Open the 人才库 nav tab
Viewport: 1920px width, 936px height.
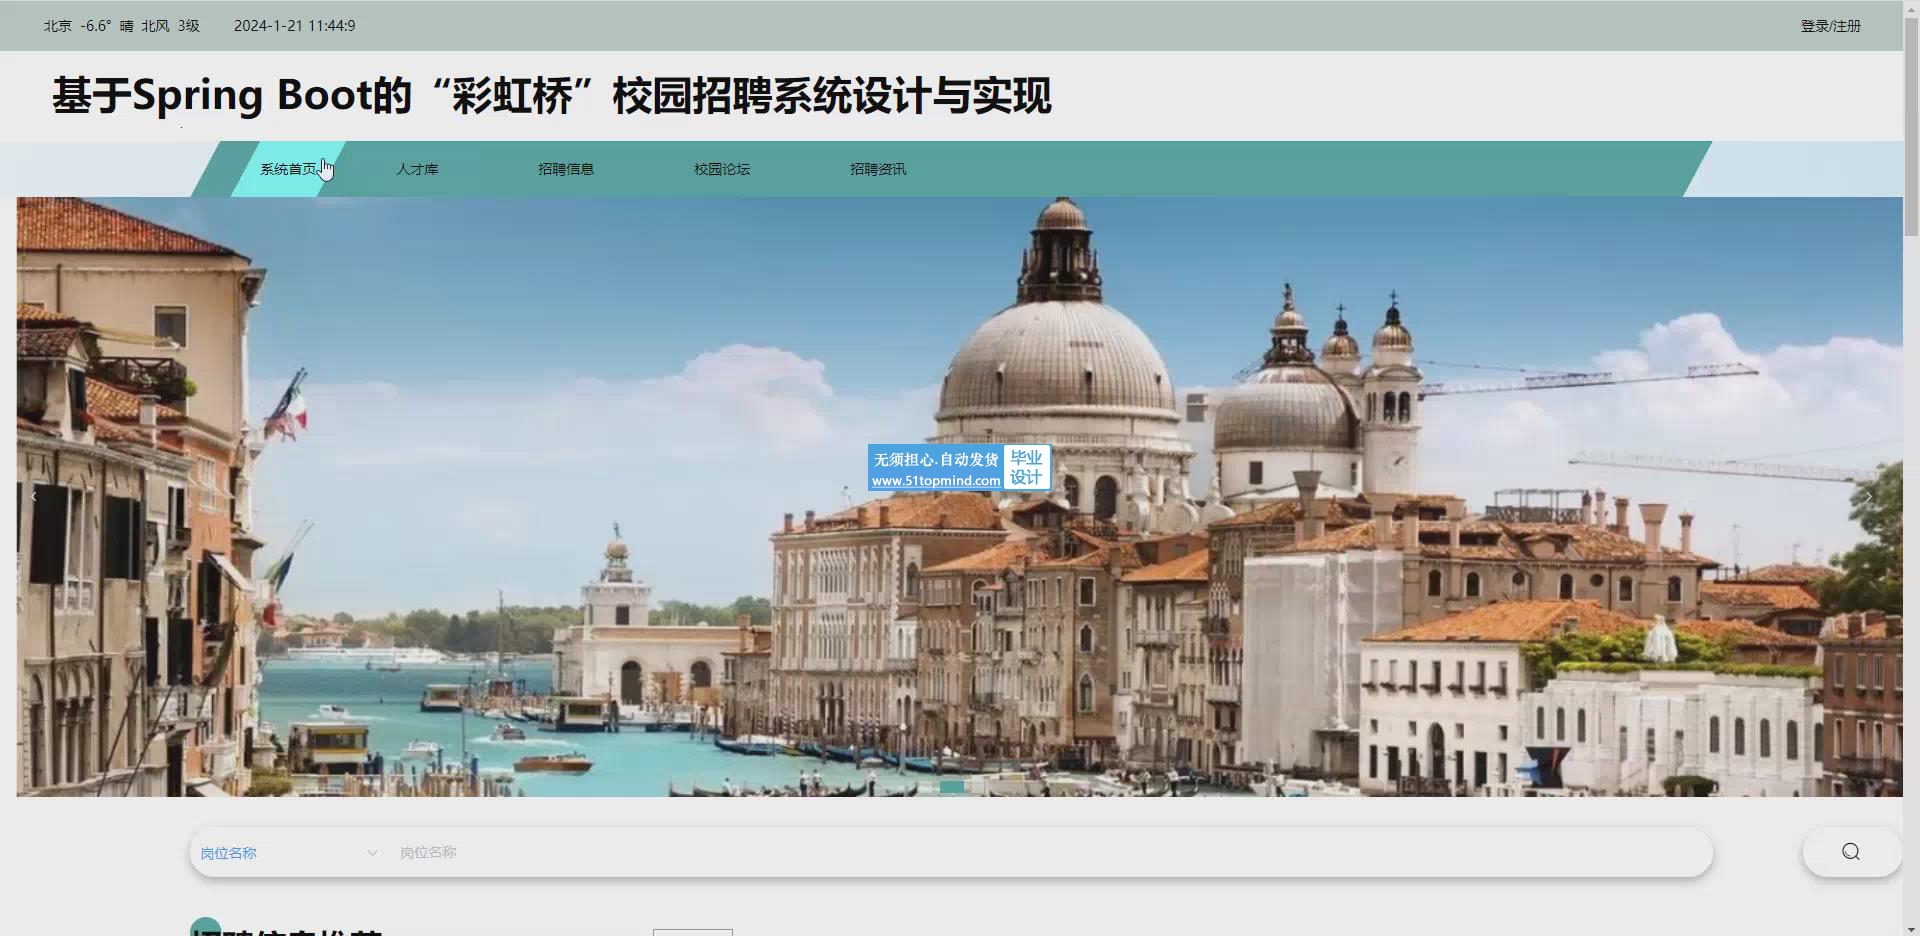pyautogui.click(x=417, y=169)
